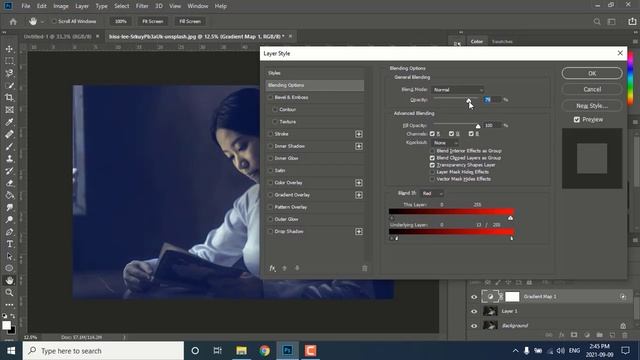Select the Move tool
Image resolution: width=640 pixels, height=360 pixels.
pos(9,49)
